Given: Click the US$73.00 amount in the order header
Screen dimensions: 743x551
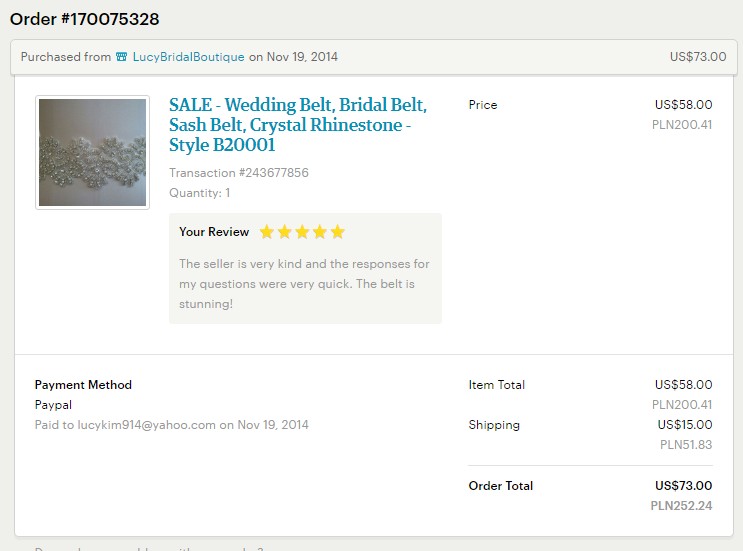Looking at the screenshot, I should [x=698, y=57].
